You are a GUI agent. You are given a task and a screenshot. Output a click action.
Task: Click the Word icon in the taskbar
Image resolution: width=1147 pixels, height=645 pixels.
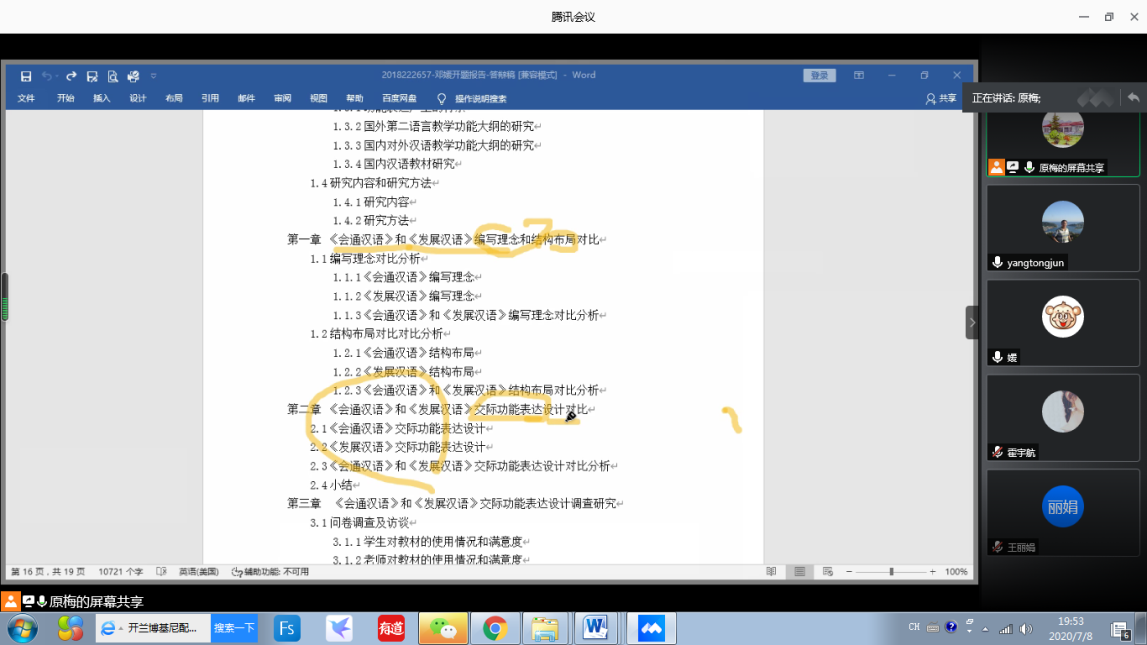[597, 628]
